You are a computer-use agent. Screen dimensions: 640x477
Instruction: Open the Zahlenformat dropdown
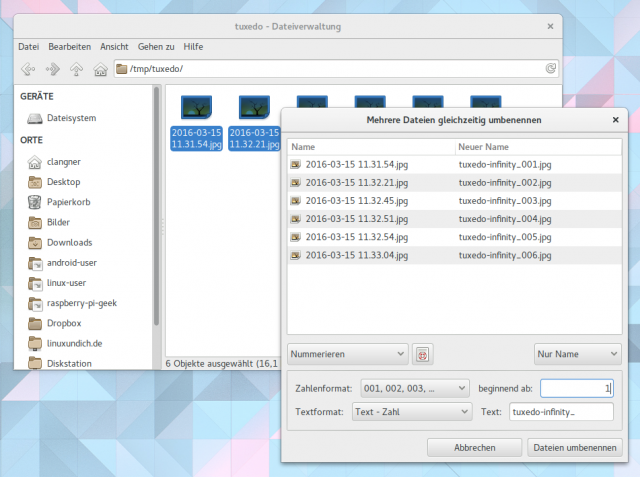[x=414, y=388]
